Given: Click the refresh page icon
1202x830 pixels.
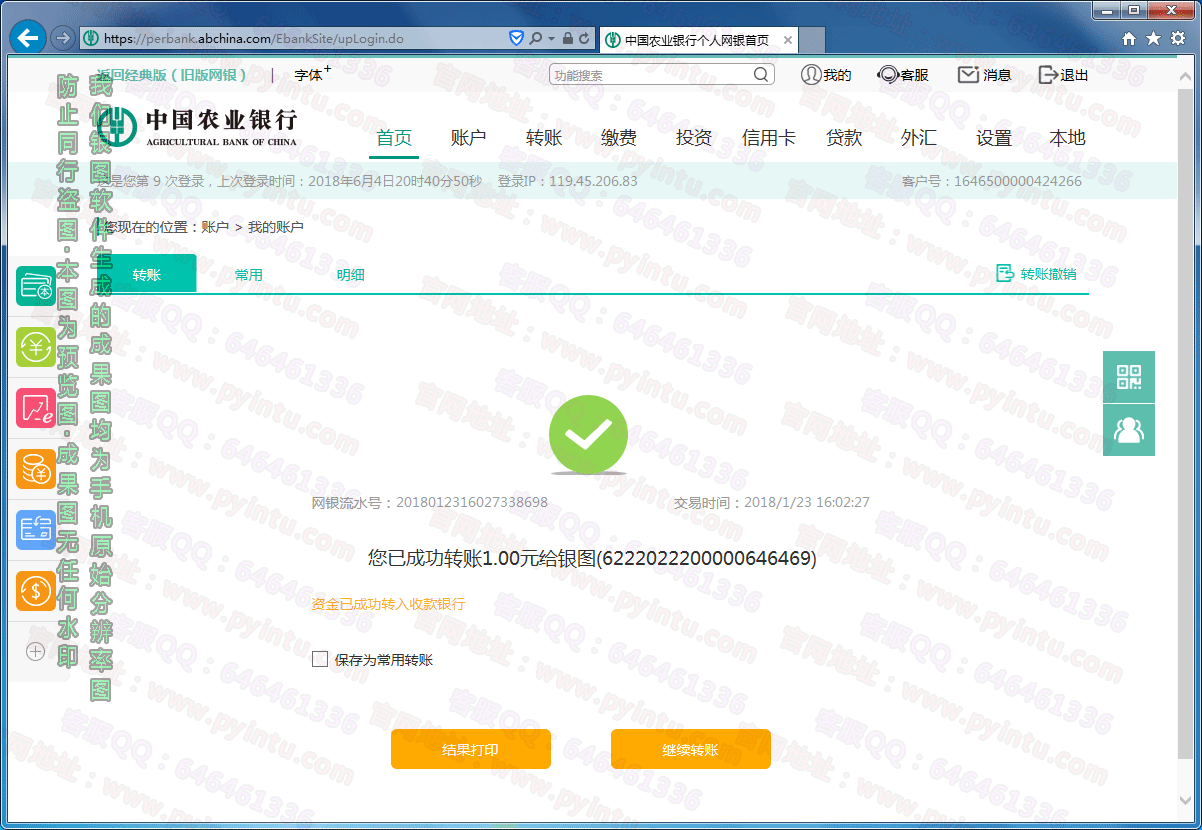Looking at the screenshot, I should (584, 39).
